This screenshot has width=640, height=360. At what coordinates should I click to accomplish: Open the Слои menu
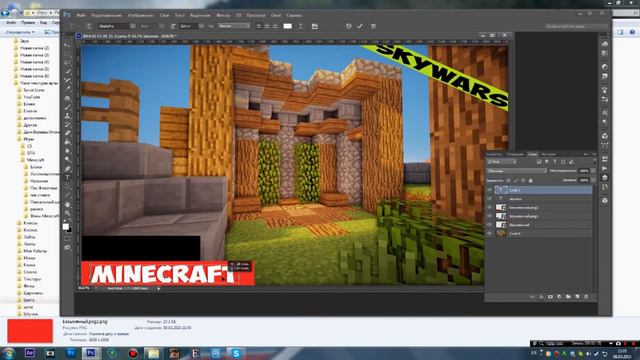(164, 15)
